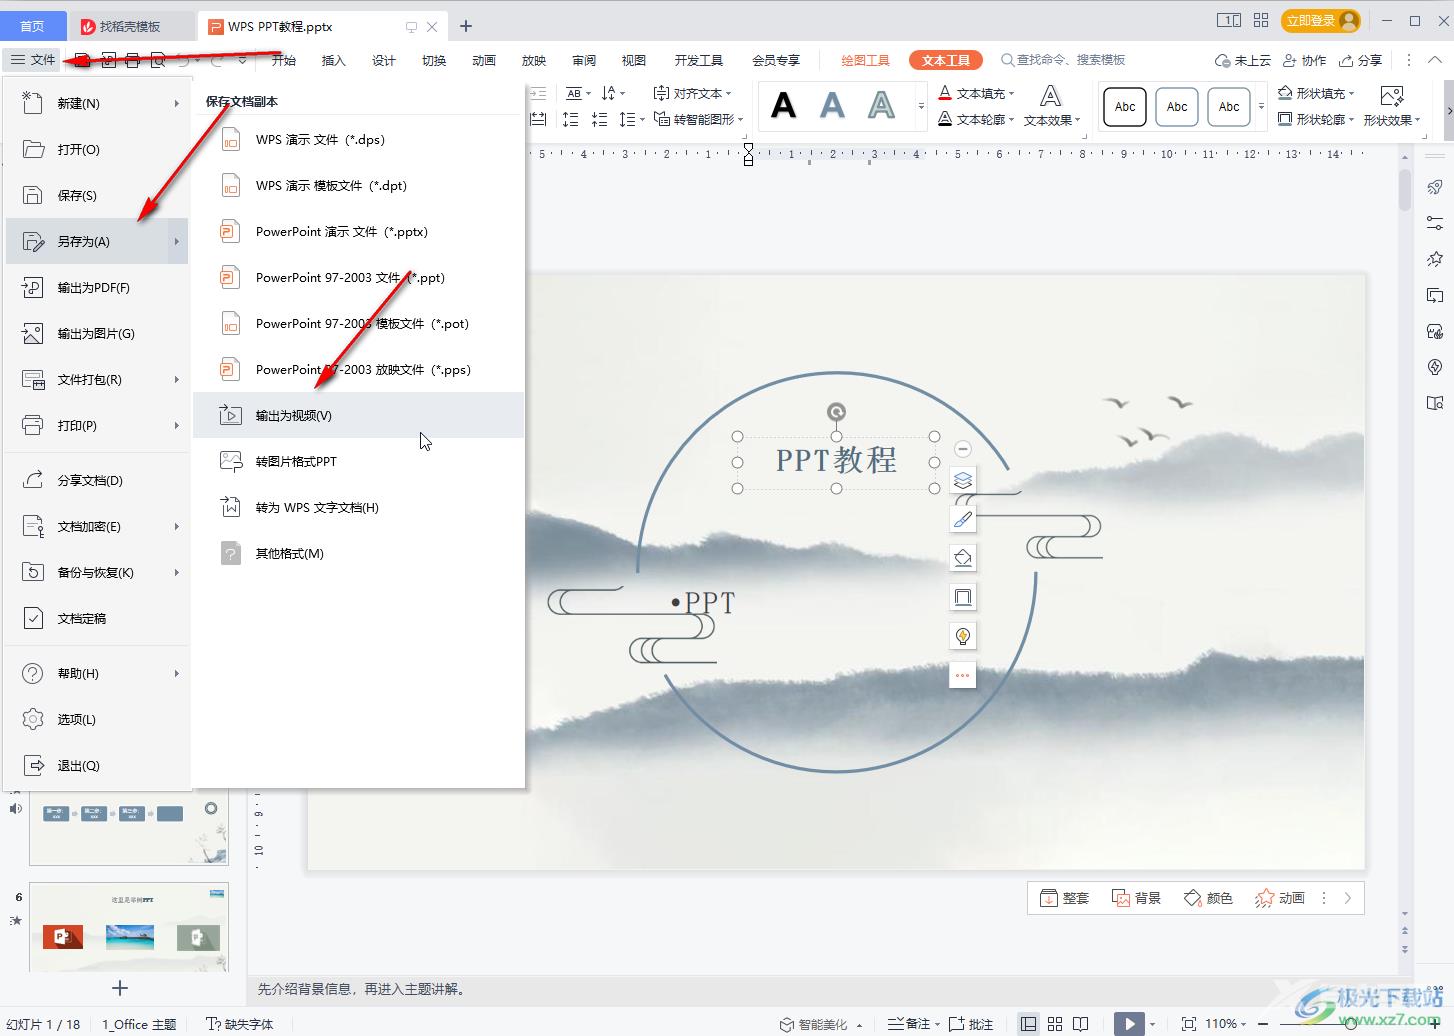The image size is (1454, 1036).
Task: Select blue gradient A text style
Action: pos(832,105)
